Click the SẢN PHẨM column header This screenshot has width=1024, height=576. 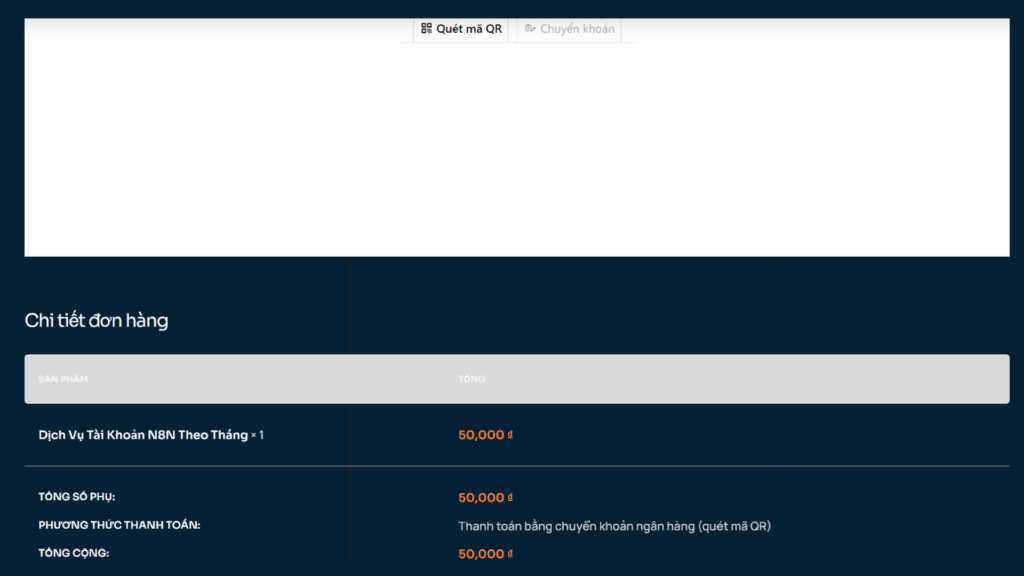[63, 379]
